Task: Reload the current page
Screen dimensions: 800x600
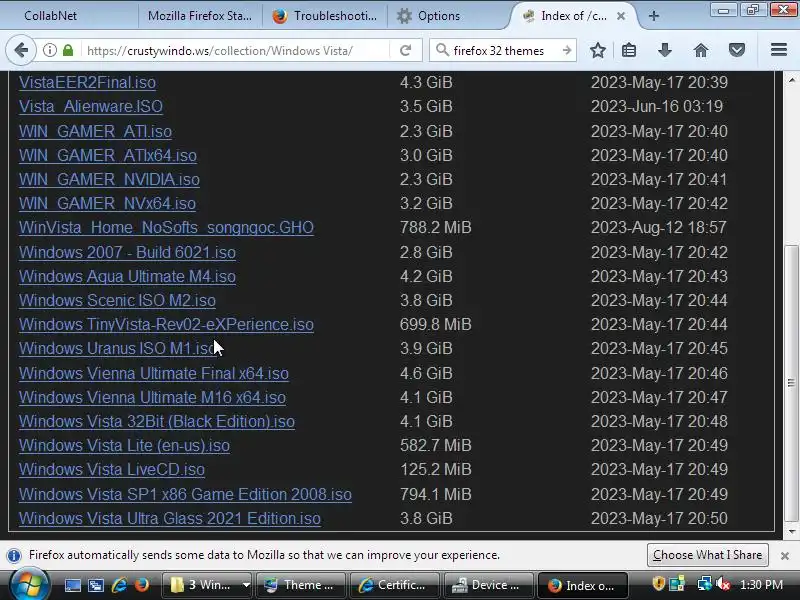Action: [406, 51]
